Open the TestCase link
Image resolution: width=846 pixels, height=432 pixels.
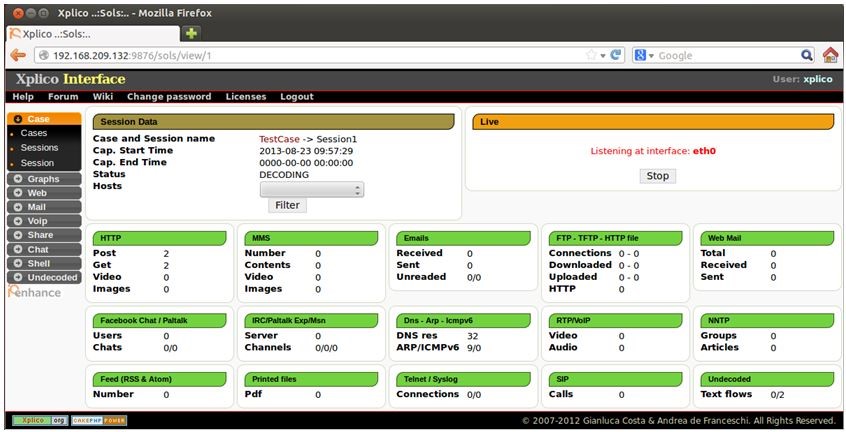(279, 139)
